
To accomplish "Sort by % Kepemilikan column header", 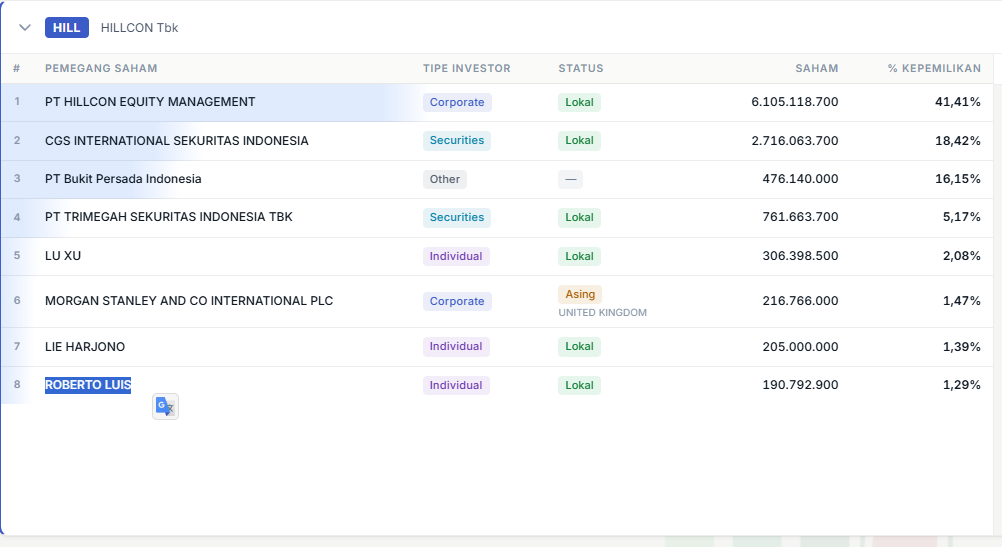I will point(934,68).
